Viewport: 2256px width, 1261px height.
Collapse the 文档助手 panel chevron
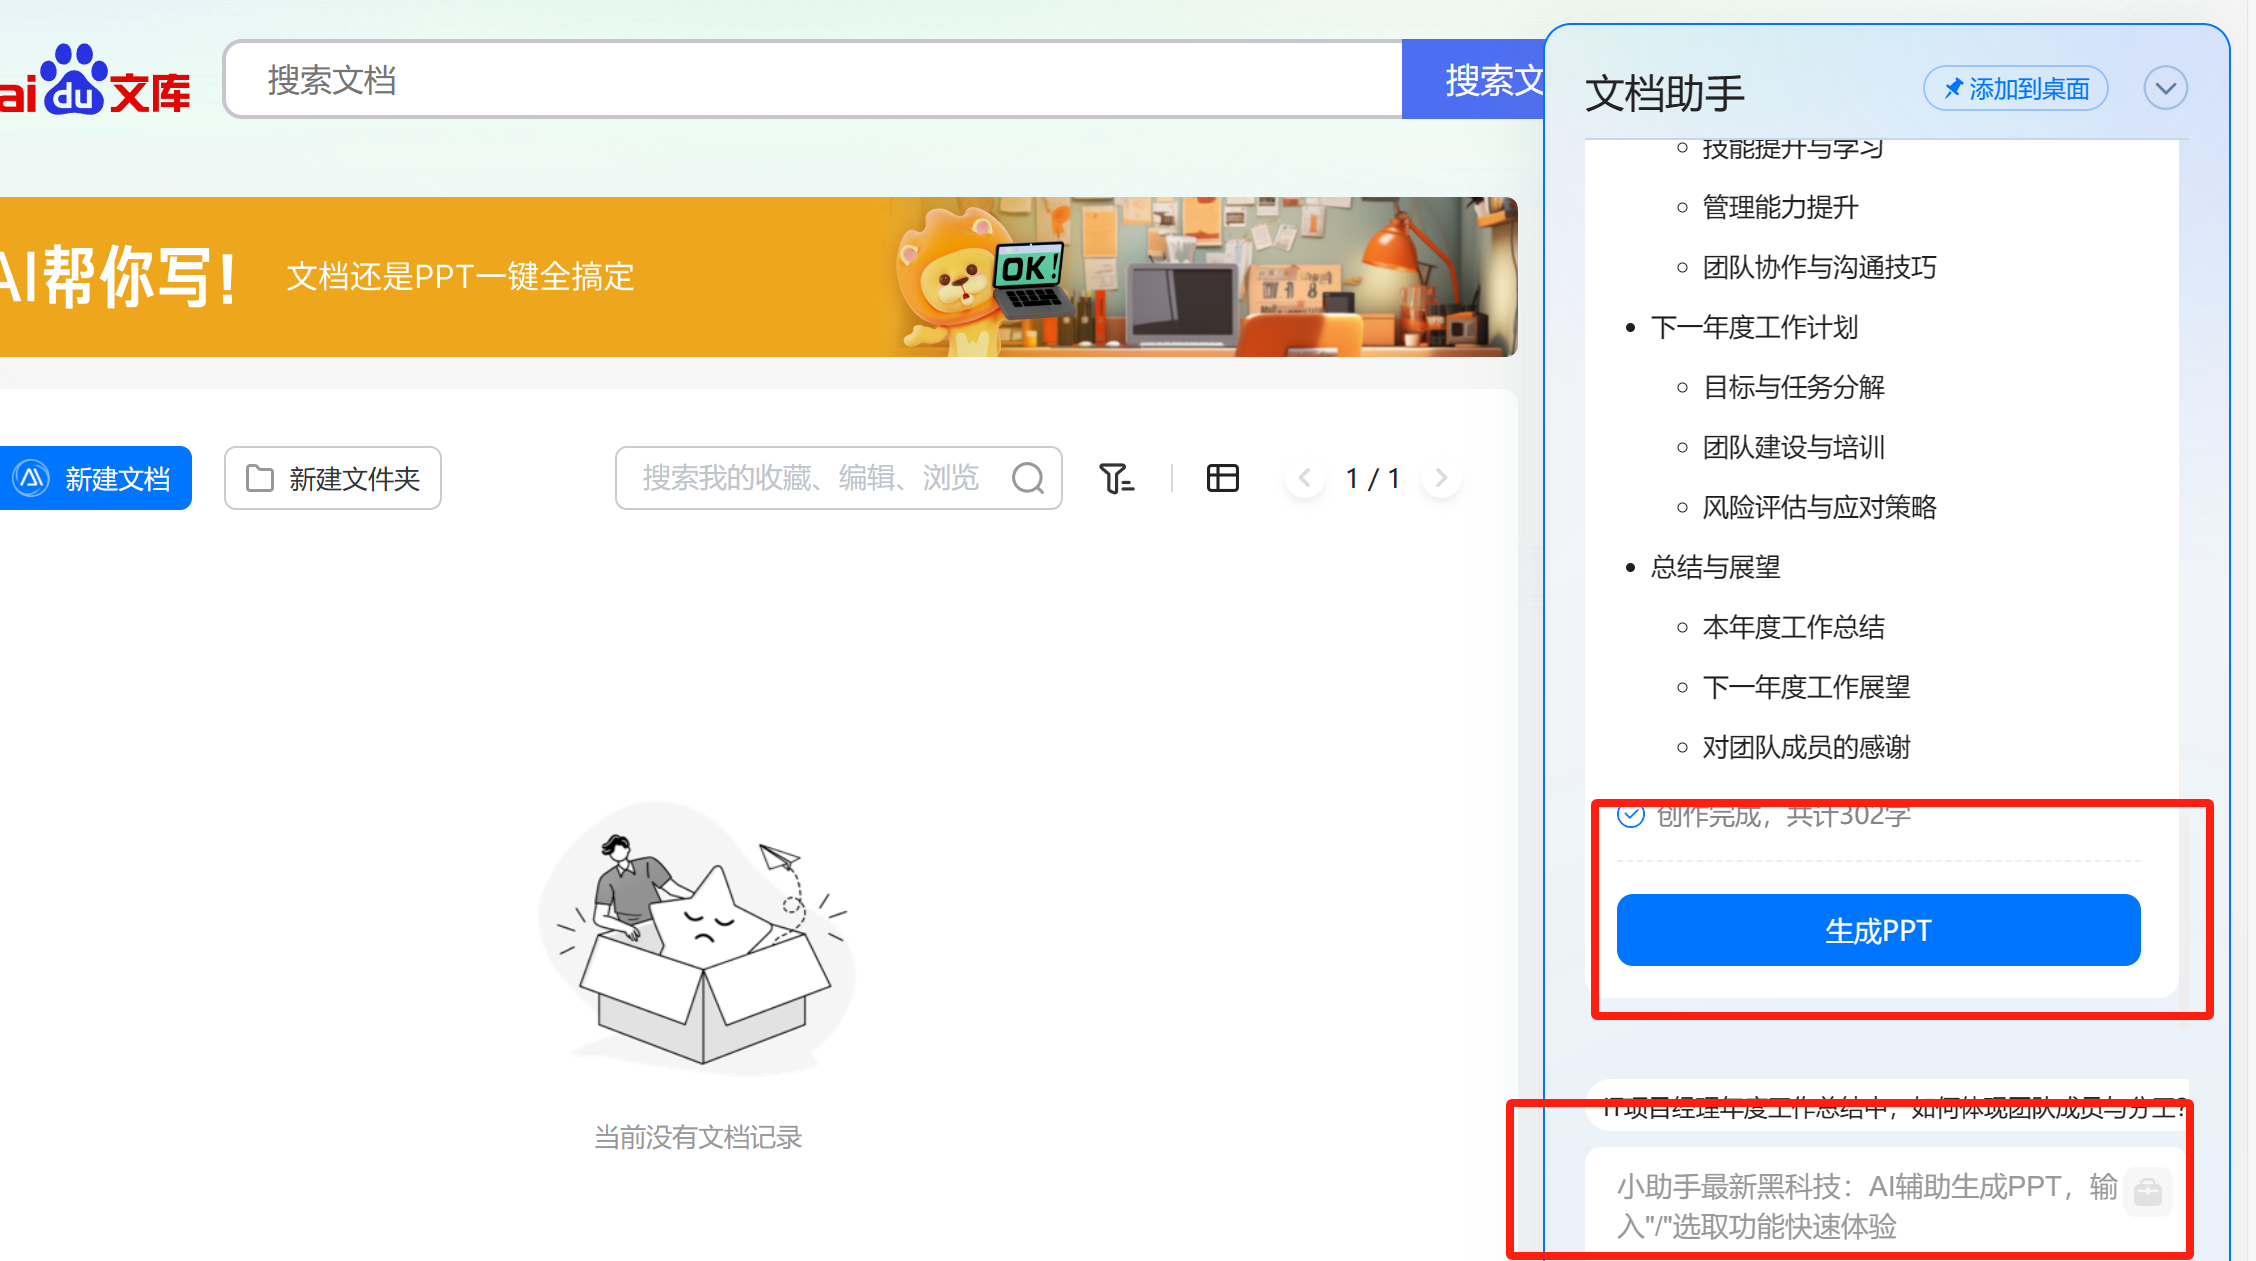coord(2165,89)
